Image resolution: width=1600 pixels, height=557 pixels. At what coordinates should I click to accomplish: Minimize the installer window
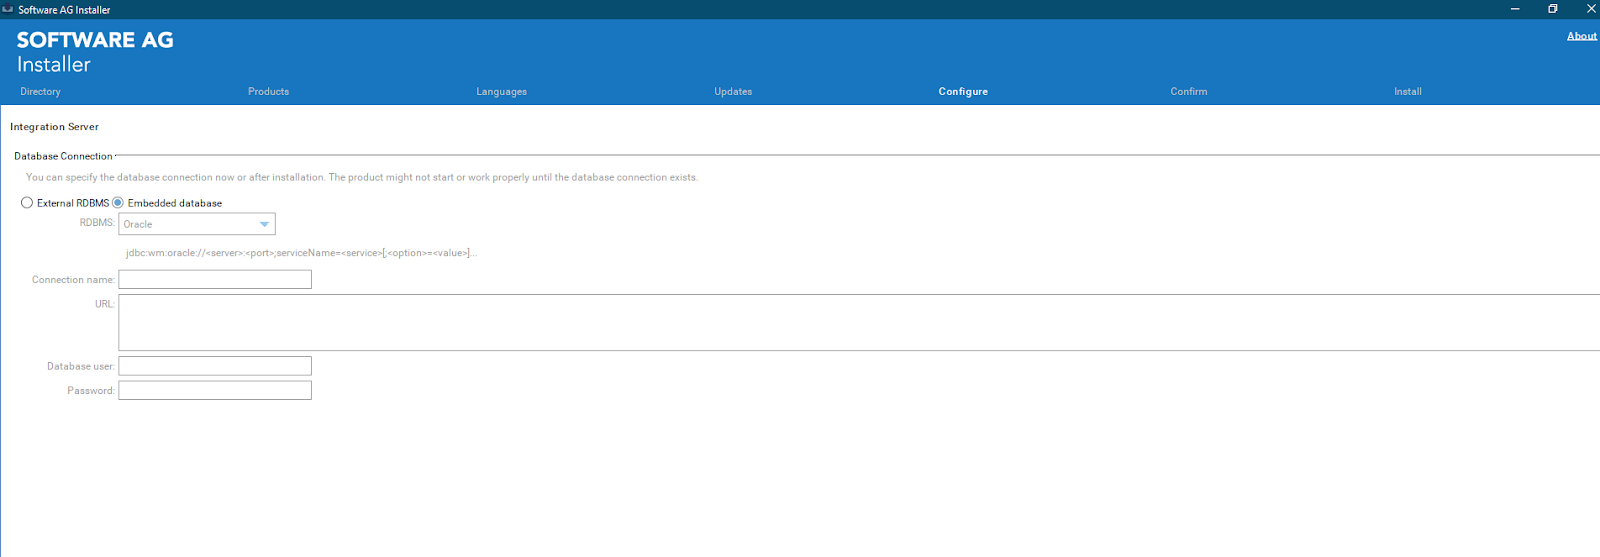coord(1515,9)
